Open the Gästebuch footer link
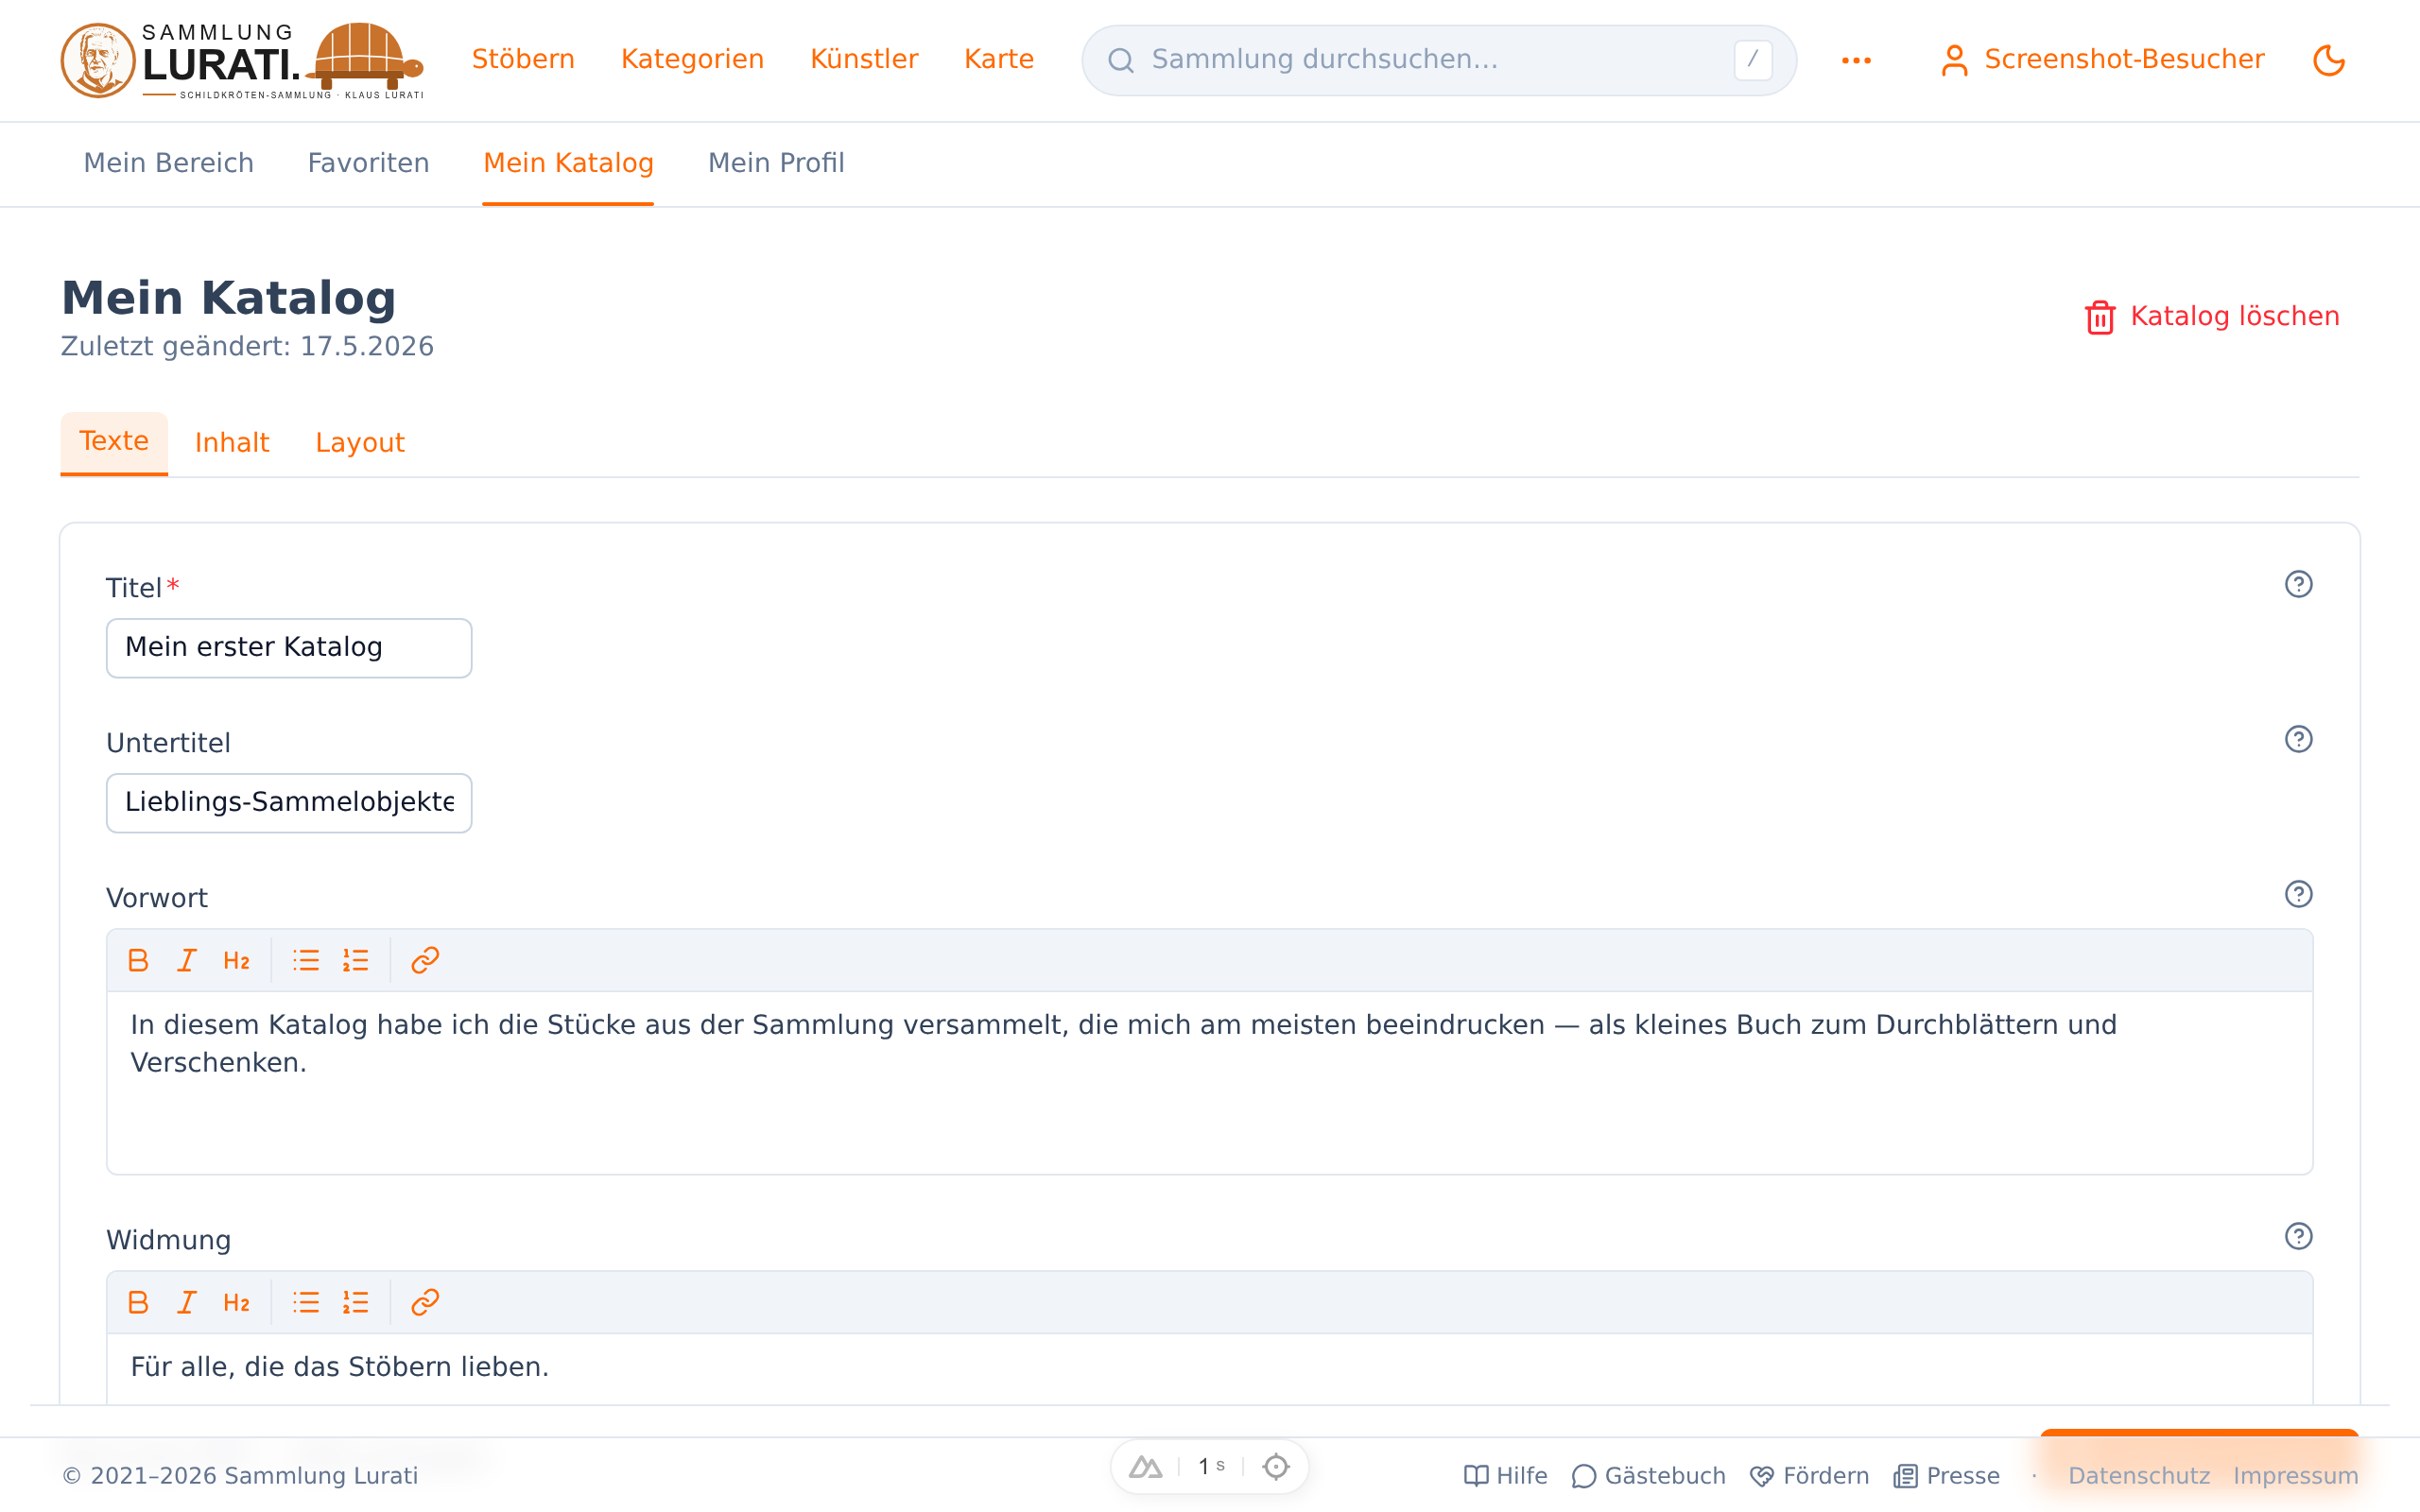This screenshot has height=1512, width=2420. (x=1649, y=1477)
